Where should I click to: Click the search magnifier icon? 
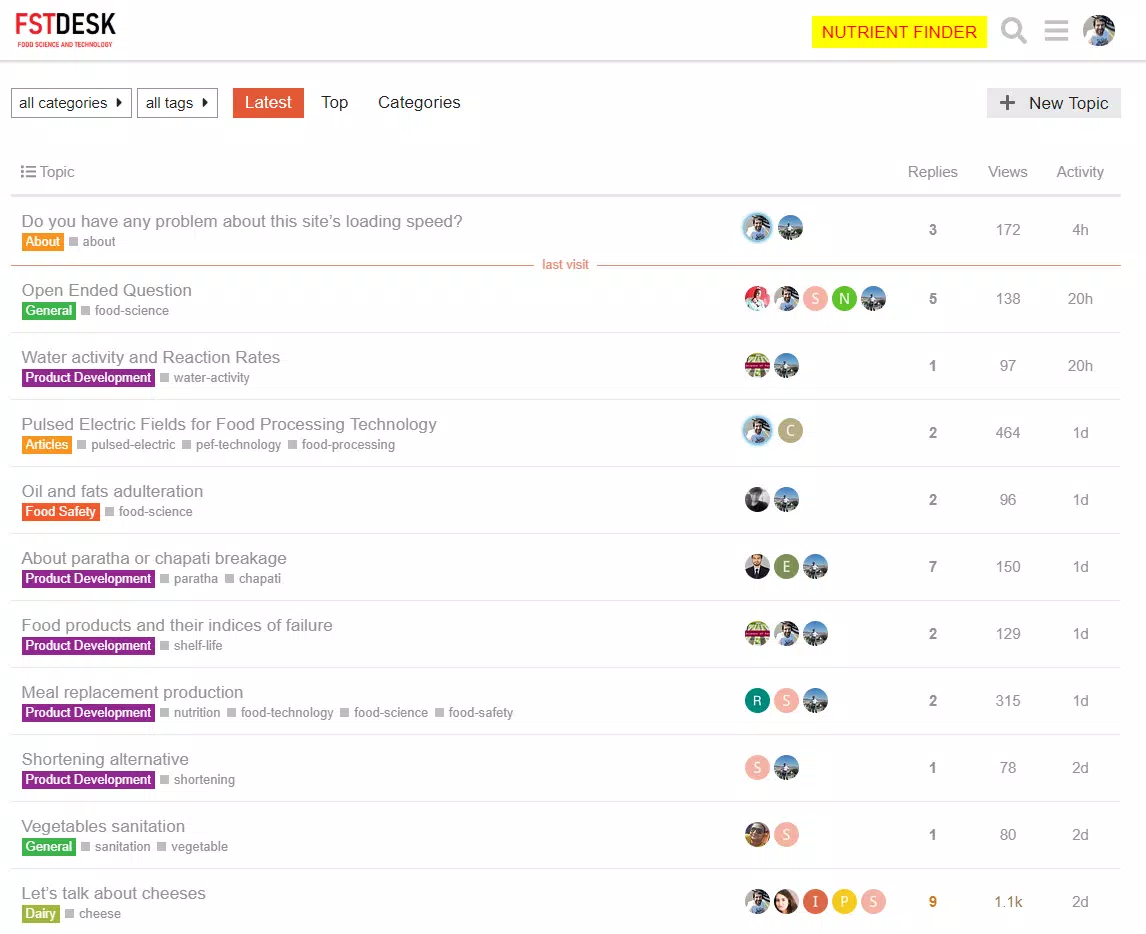1014,31
